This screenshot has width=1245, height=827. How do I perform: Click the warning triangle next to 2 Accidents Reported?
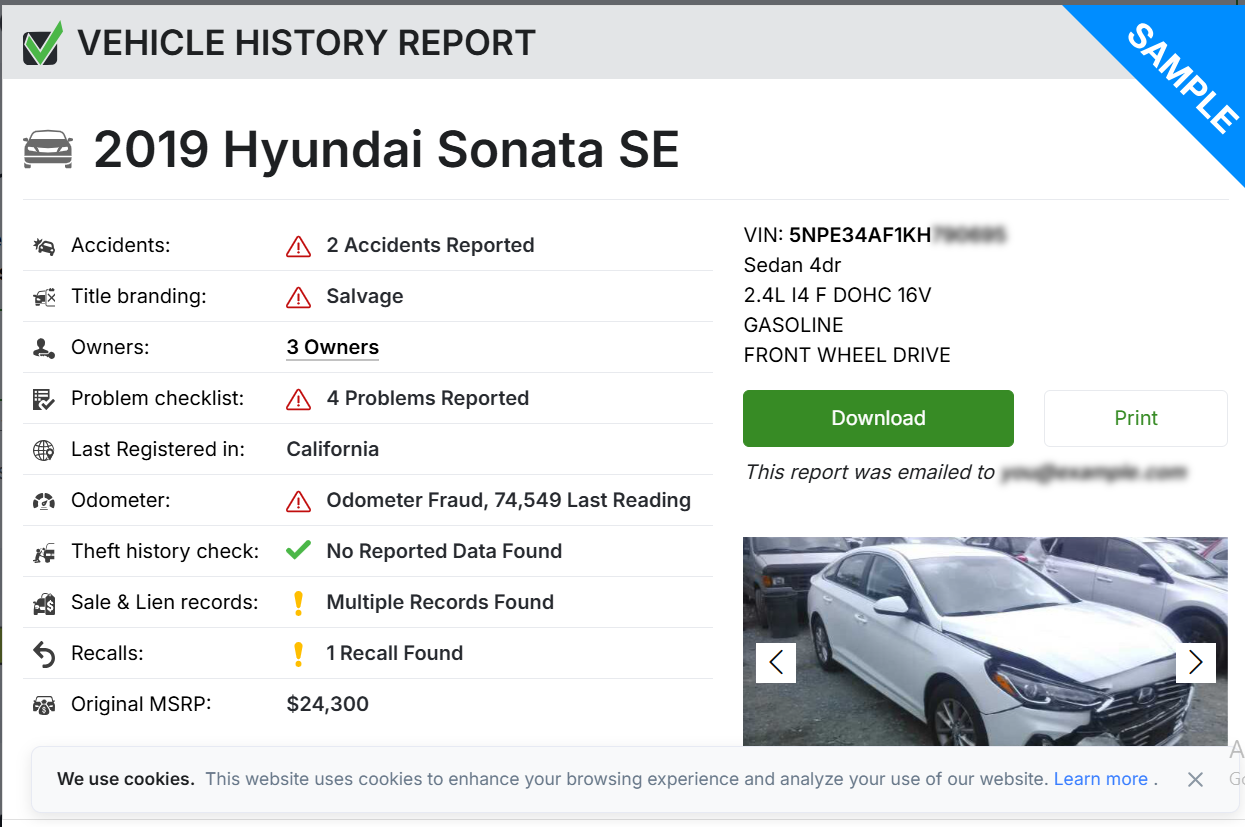298,246
